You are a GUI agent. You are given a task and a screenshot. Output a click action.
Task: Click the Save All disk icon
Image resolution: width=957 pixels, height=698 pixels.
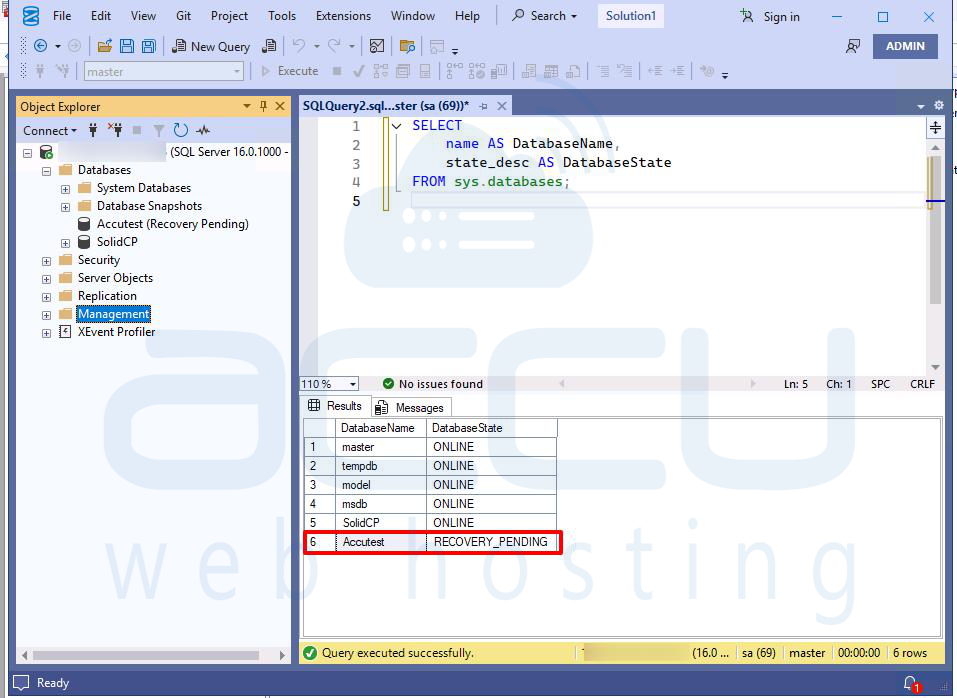point(148,46)
